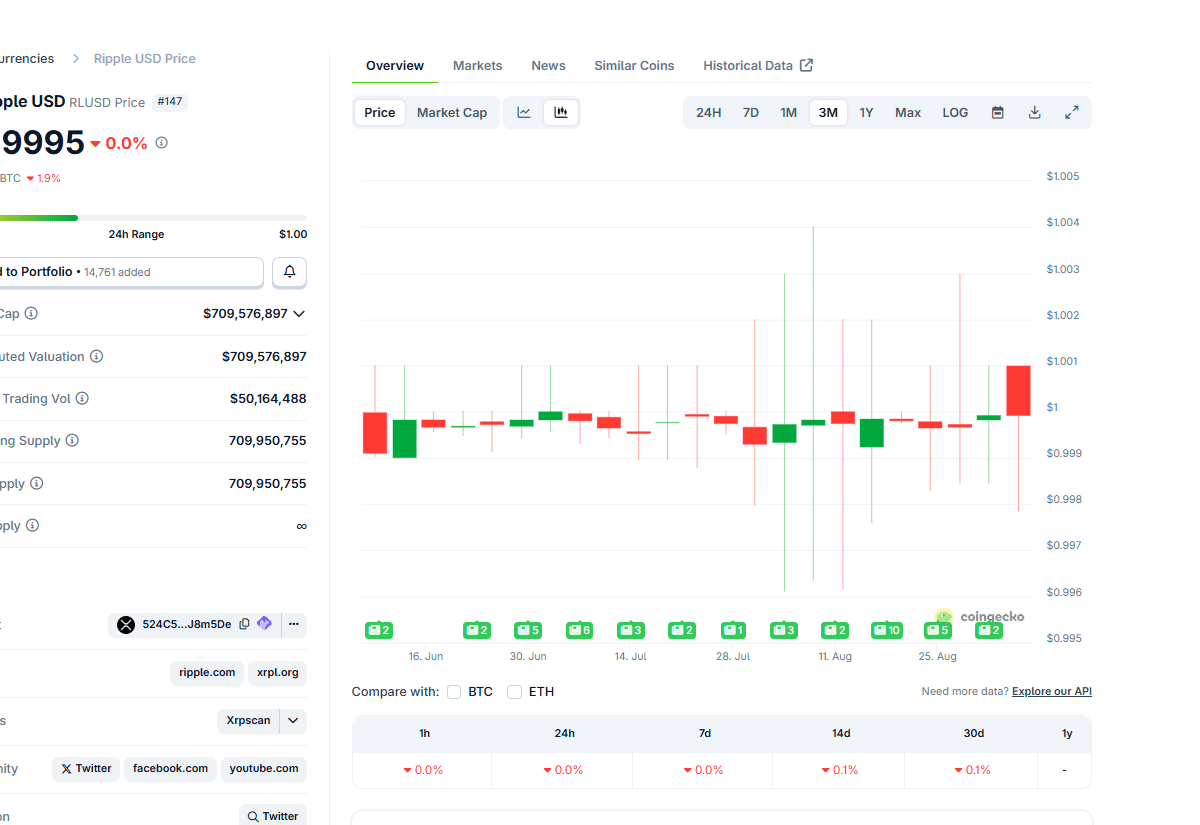Open the Overview tab
This screenshot has width=1200, height=825.
click(395, 65)
